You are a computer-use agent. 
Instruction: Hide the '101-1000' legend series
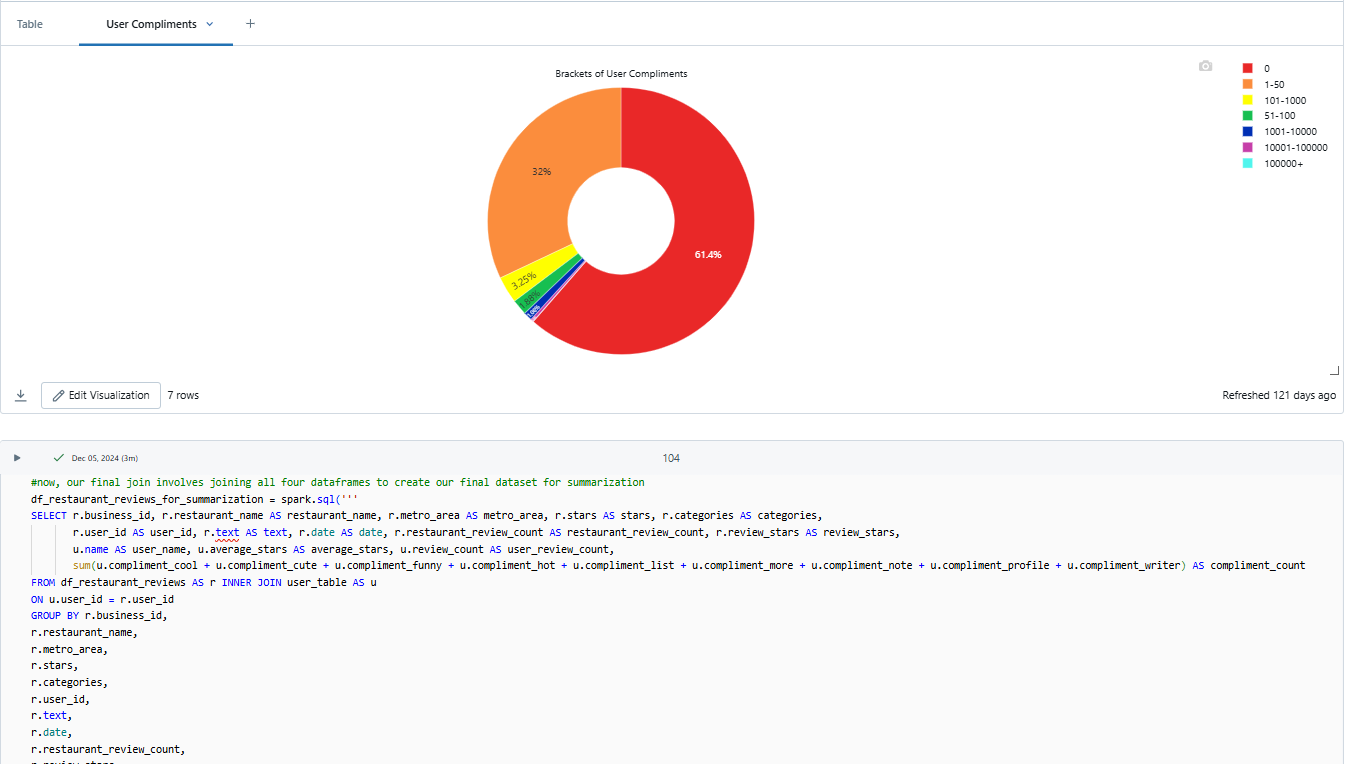tap(1284, 100)
